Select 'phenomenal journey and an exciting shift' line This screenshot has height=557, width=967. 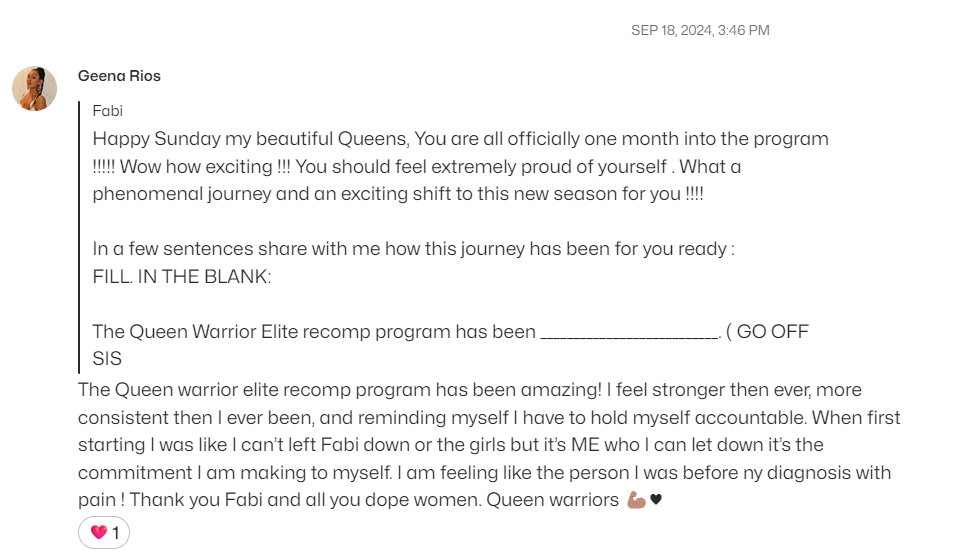point(398,194)
